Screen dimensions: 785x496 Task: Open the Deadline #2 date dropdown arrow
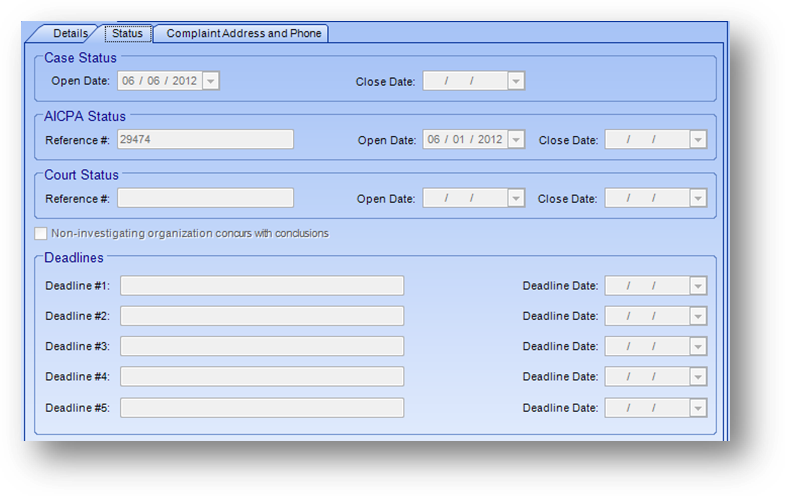[x=698, y=316]
